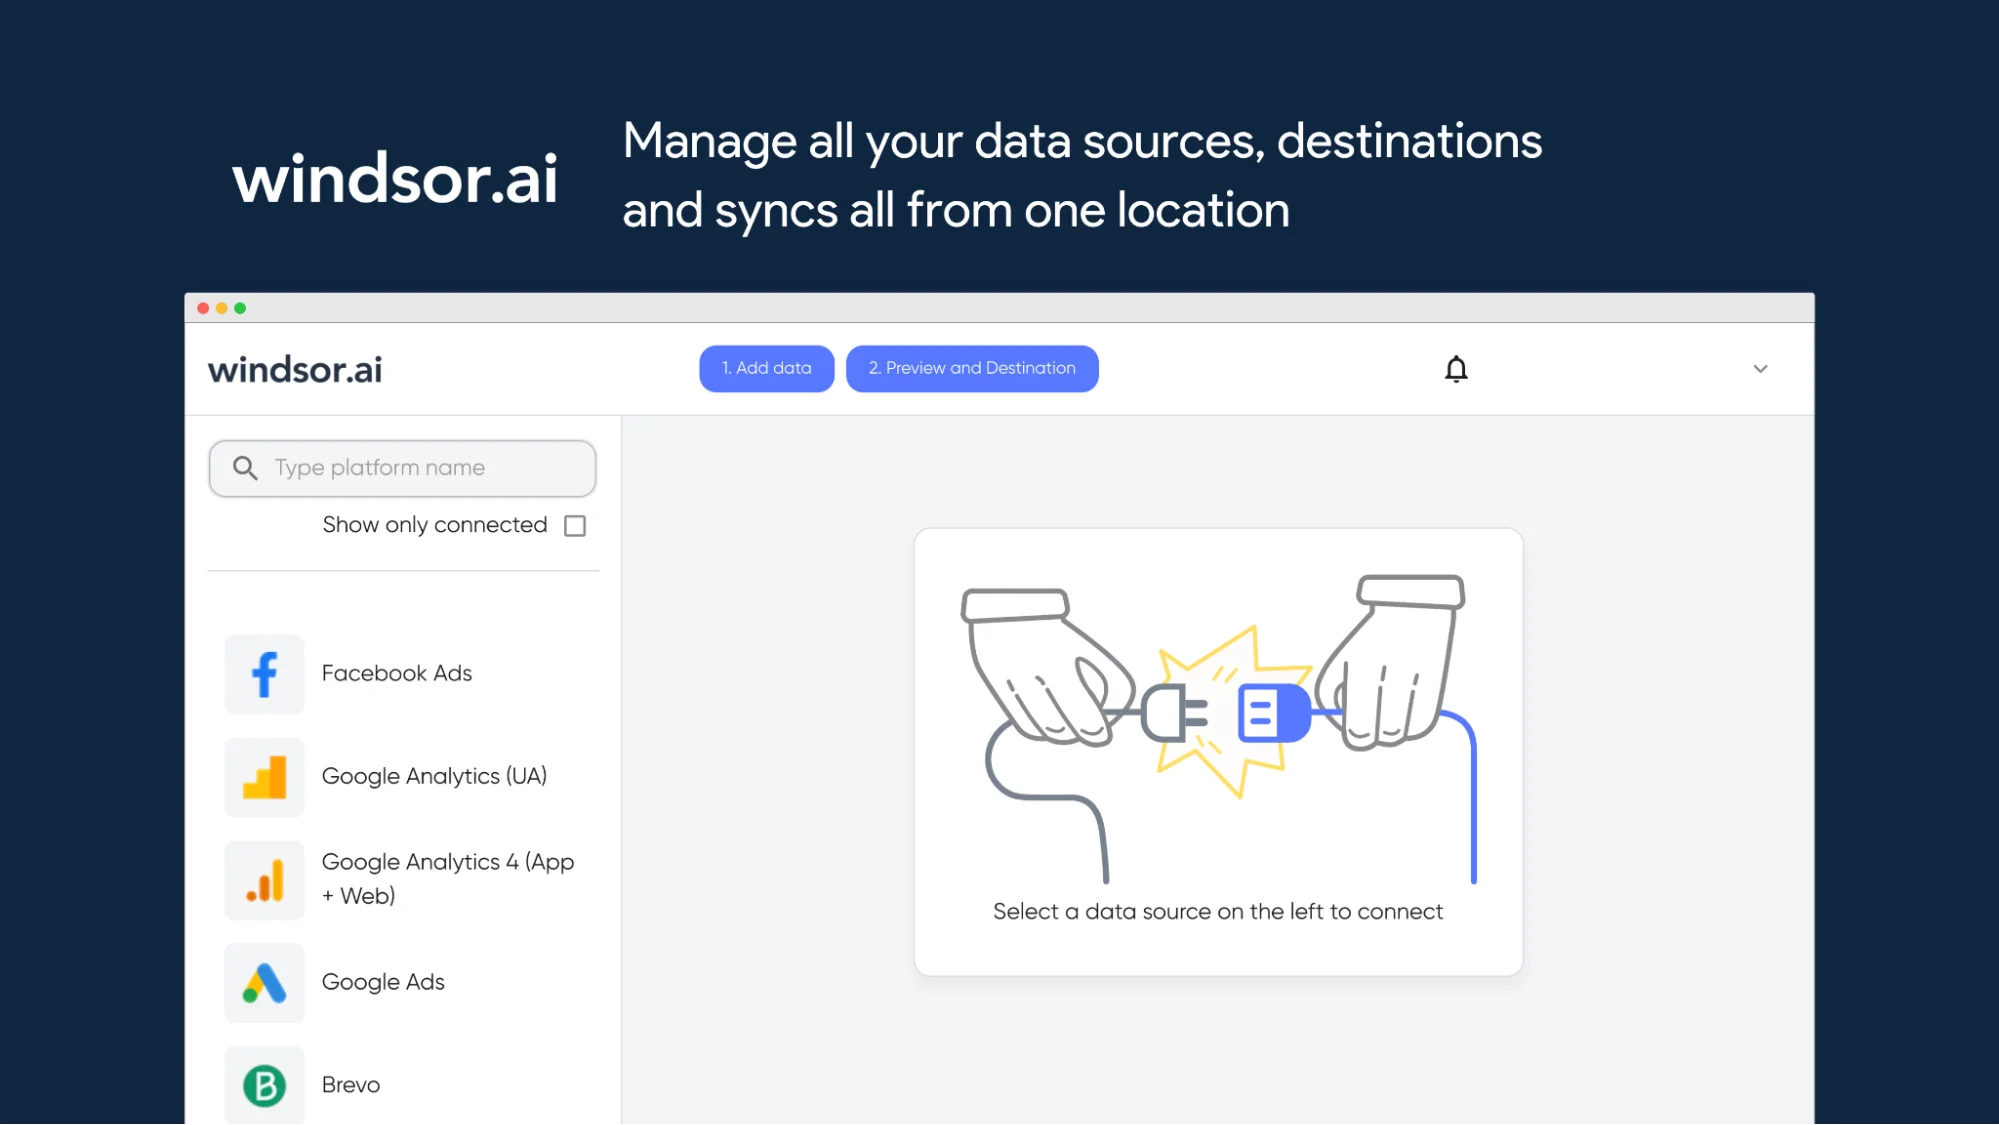Screen dimensions: 1999x1125
Task: Click the Brevo connector icon
Action: click(x=263, y=1085)
